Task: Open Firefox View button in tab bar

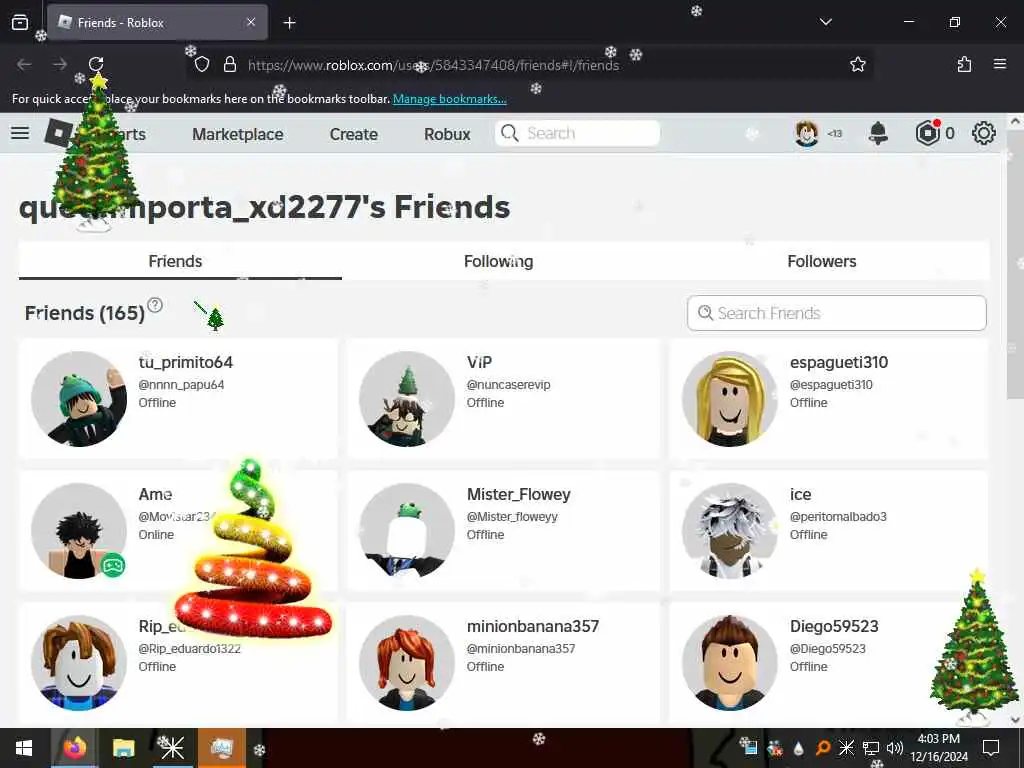Action: click(20, 22)
